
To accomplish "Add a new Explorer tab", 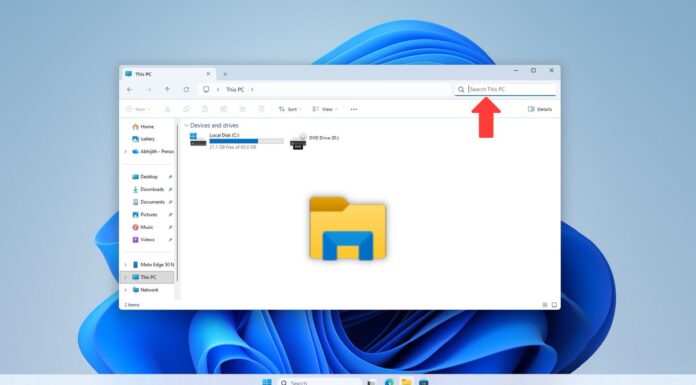I will click(x=225, y=74).
